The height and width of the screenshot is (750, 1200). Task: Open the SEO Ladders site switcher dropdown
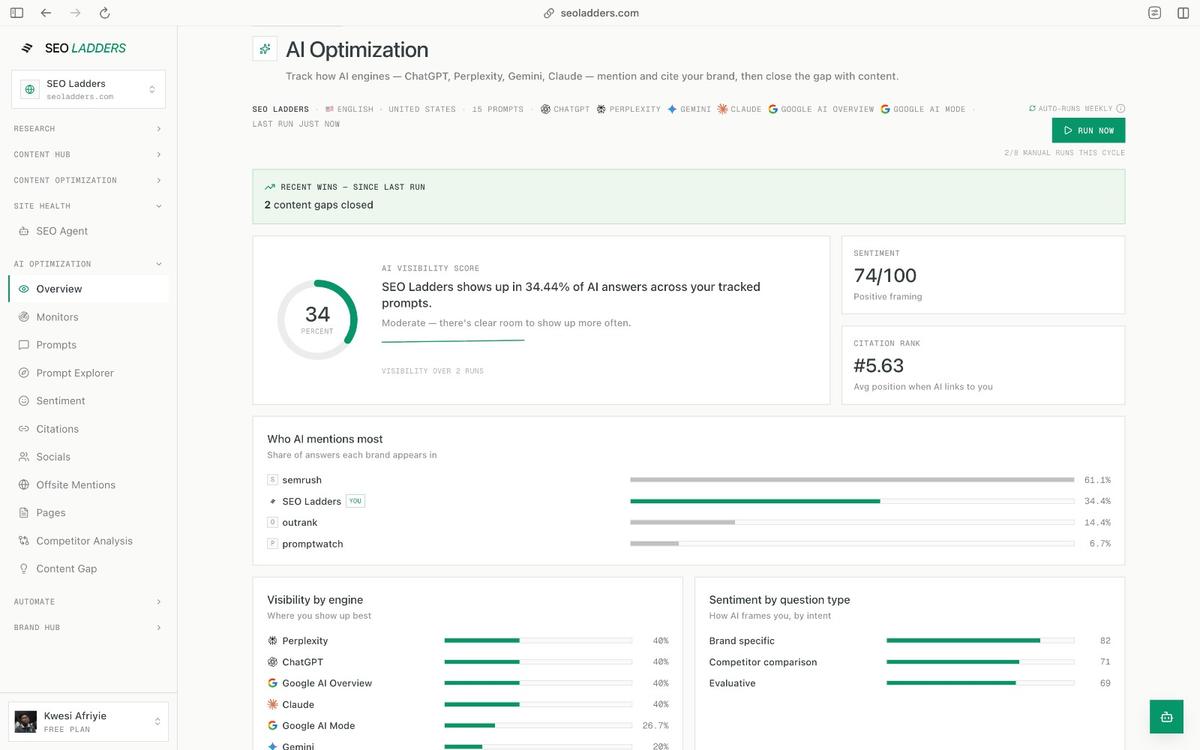[x=88, y=89]
